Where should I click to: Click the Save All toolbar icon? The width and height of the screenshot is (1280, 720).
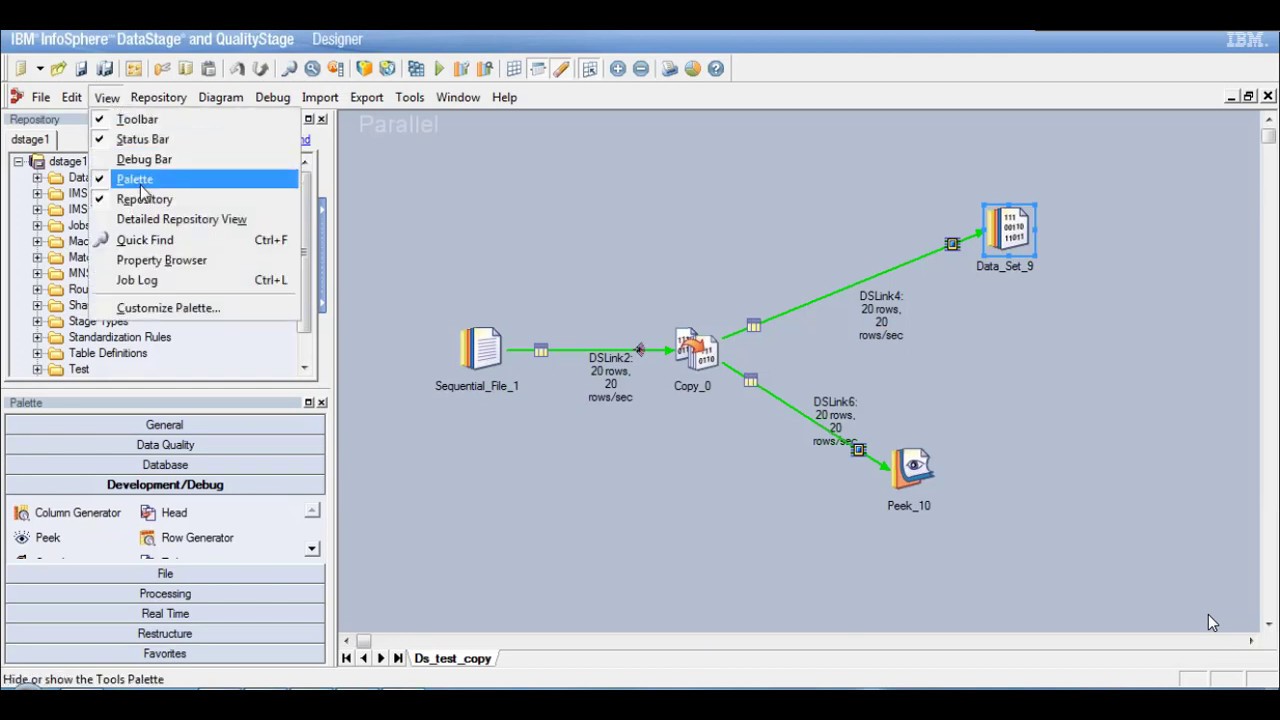click(105, 68)
